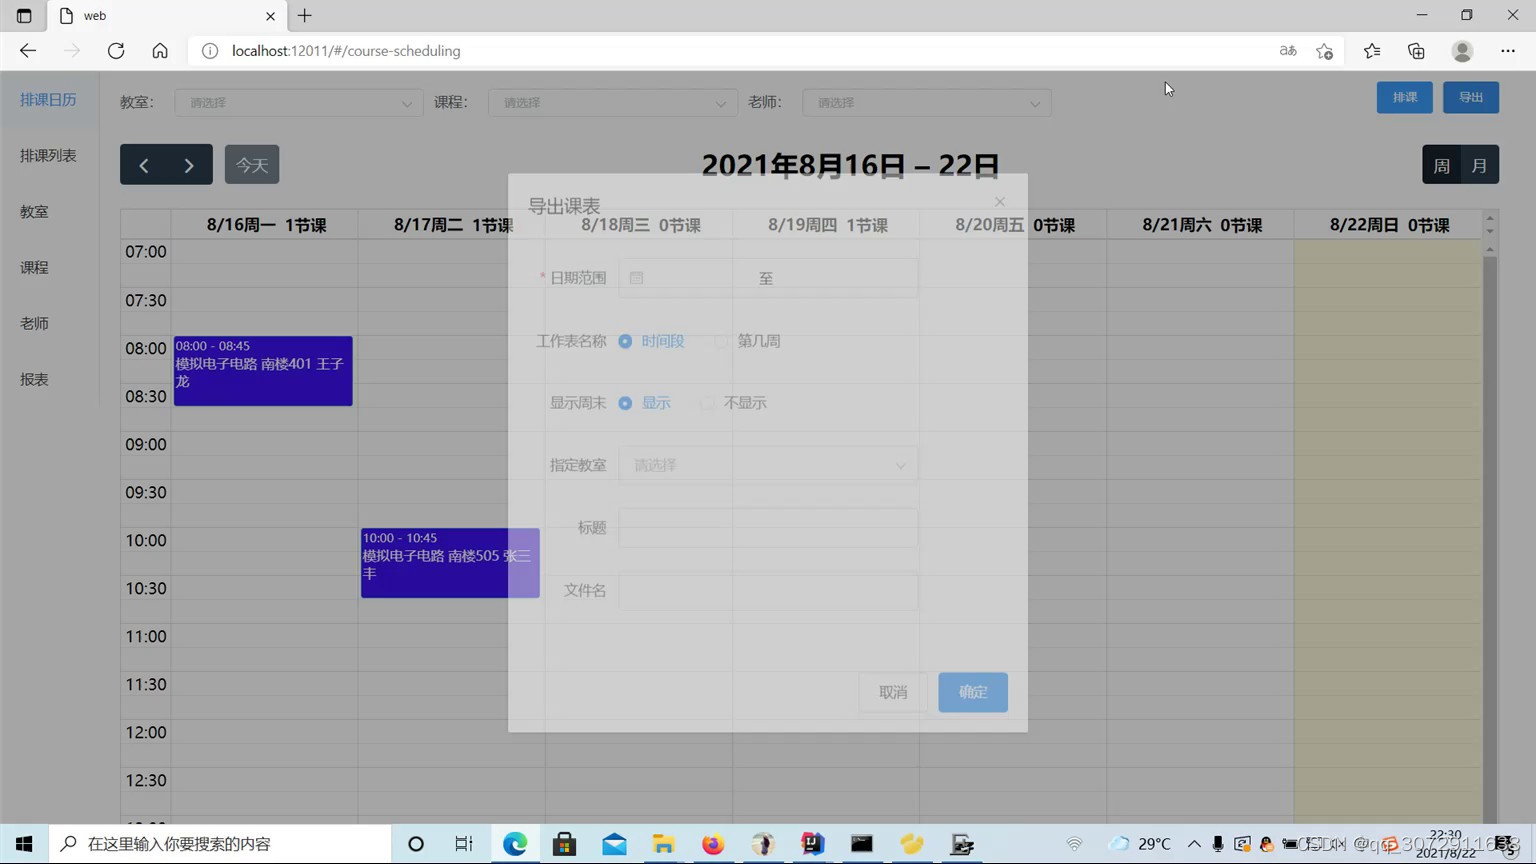The image size is (1536, 864).
Task: Open 排课列表 in sidebar
Action: (48, 155)
